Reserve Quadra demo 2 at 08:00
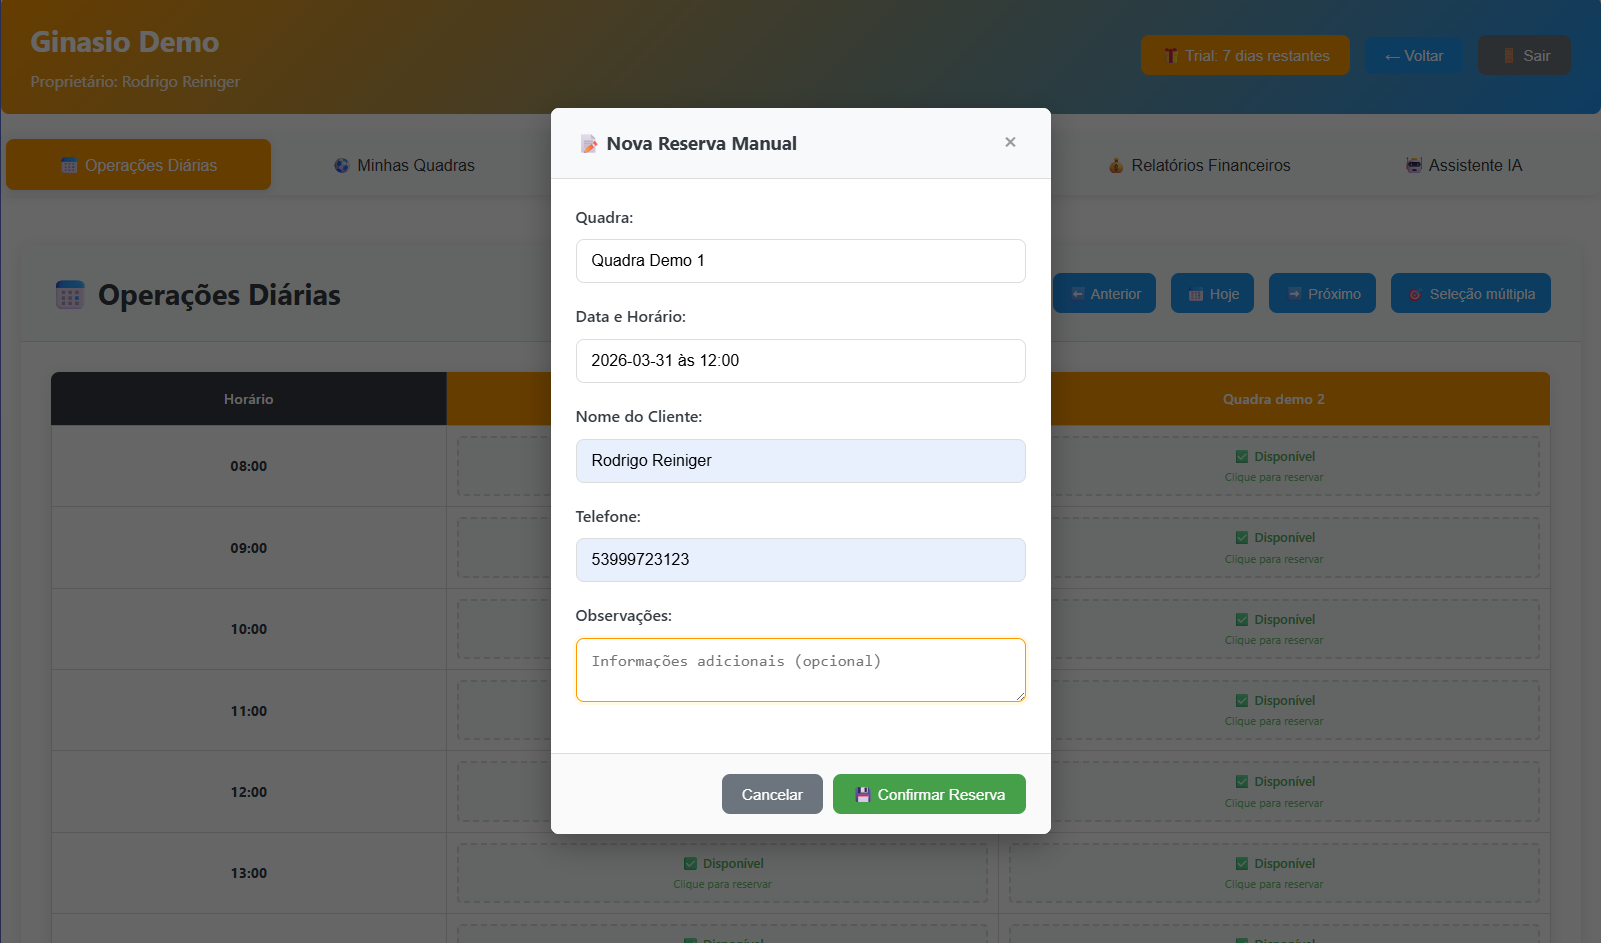This screenshot has height=943, width=1601. (x=1274, y=466)
